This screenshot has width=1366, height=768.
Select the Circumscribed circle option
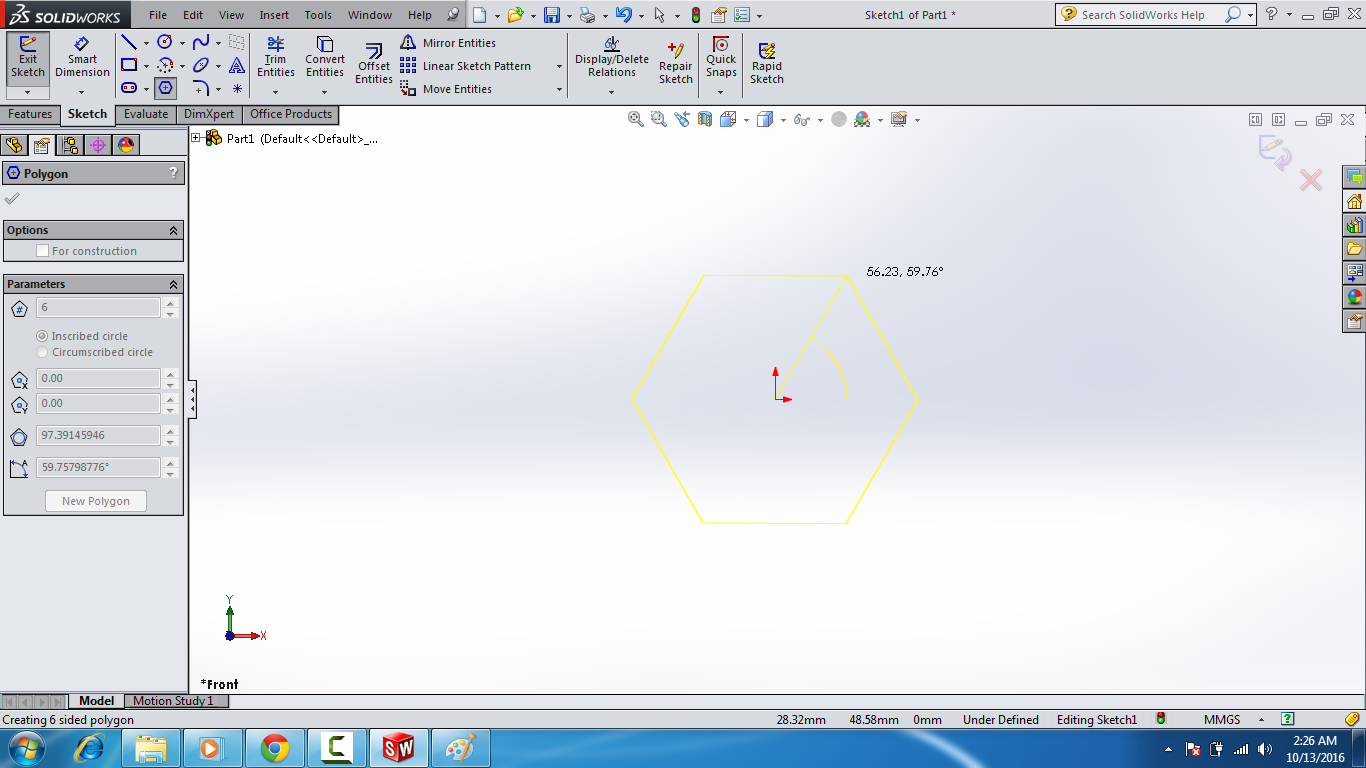click(42, 352)
